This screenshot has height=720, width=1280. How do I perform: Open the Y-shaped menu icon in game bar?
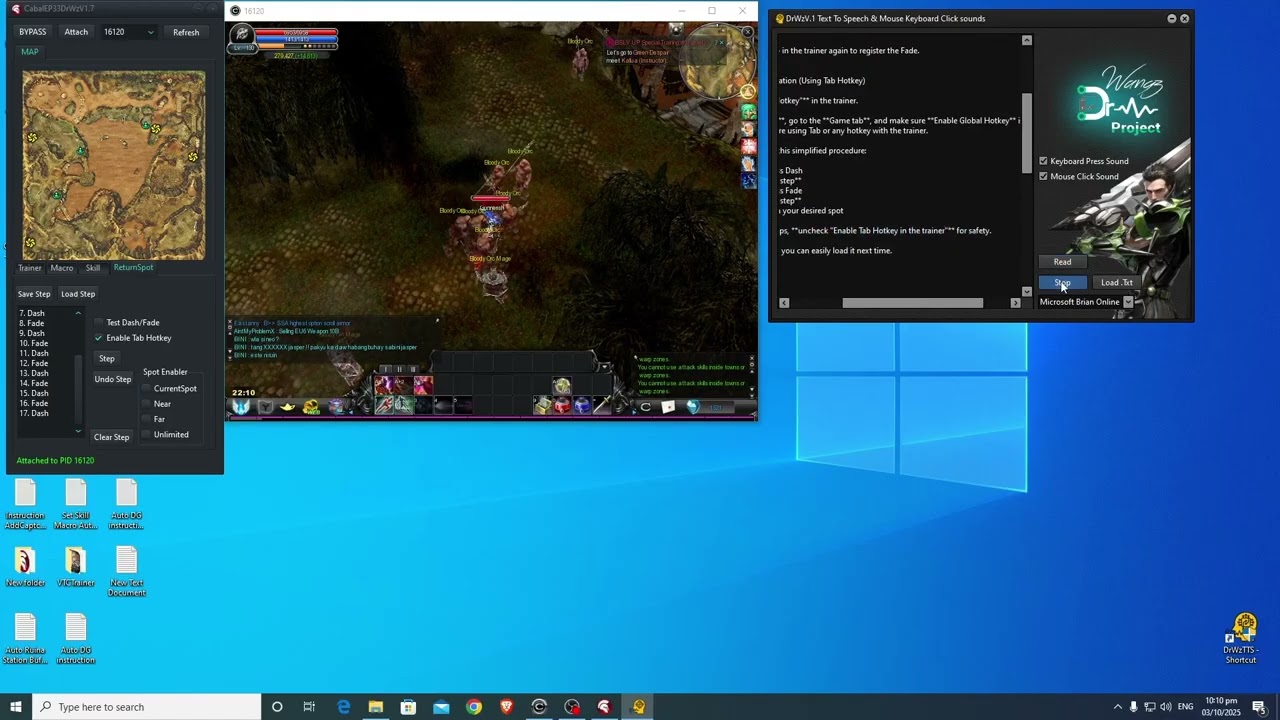point(265,406)
